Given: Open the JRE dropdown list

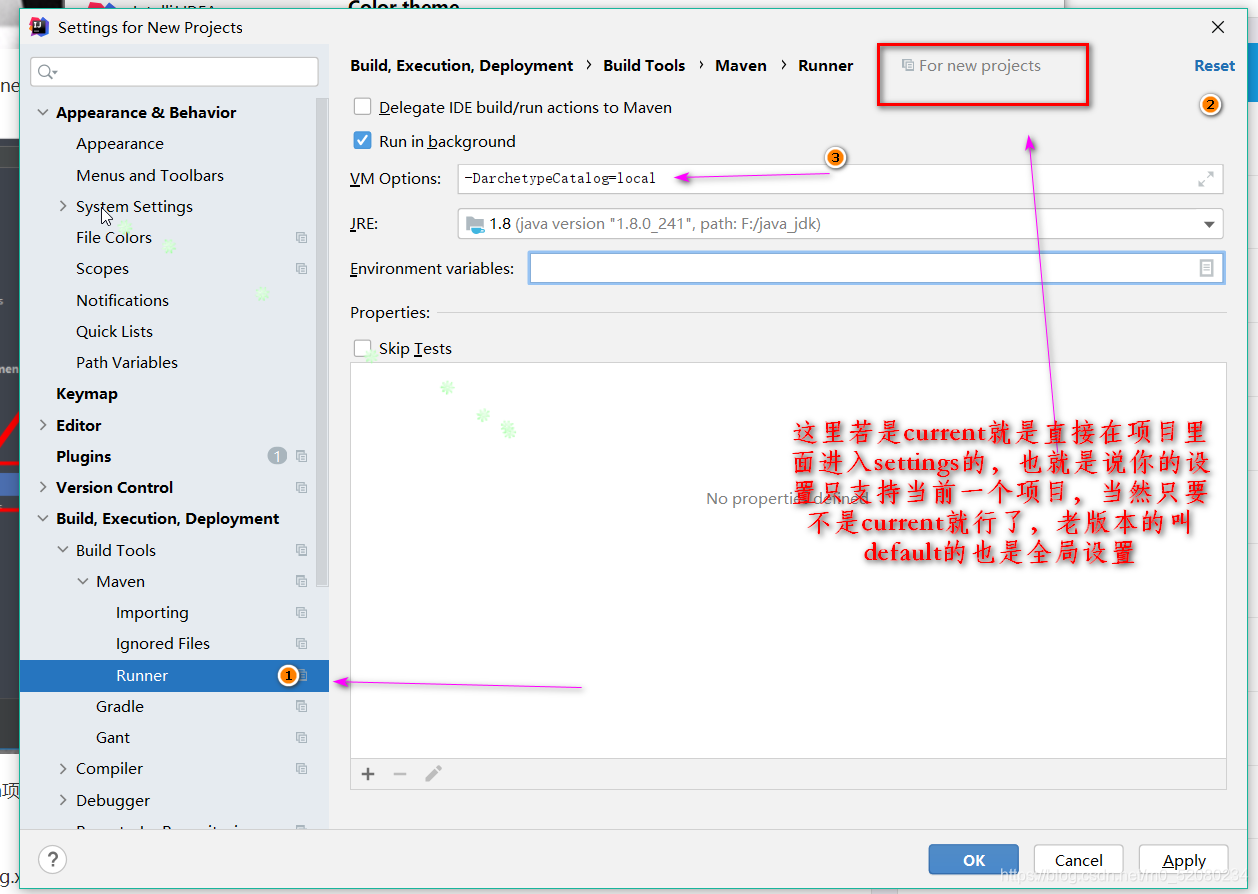Looking at the screenshot, I should pyautogui.click(x=1209, y=224).
